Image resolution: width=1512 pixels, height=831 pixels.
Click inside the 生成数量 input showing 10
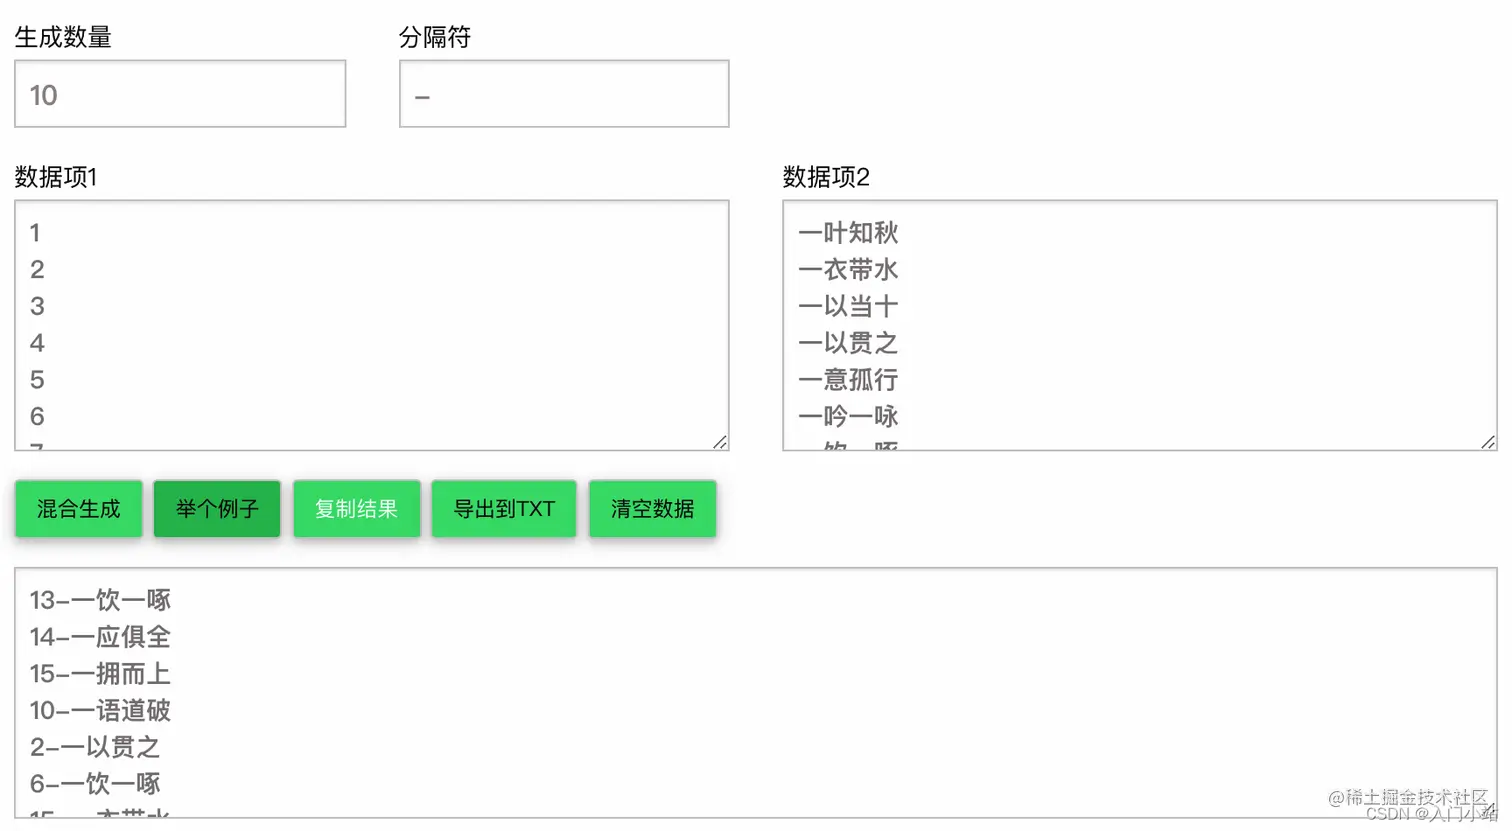click(x=180, y=94)
